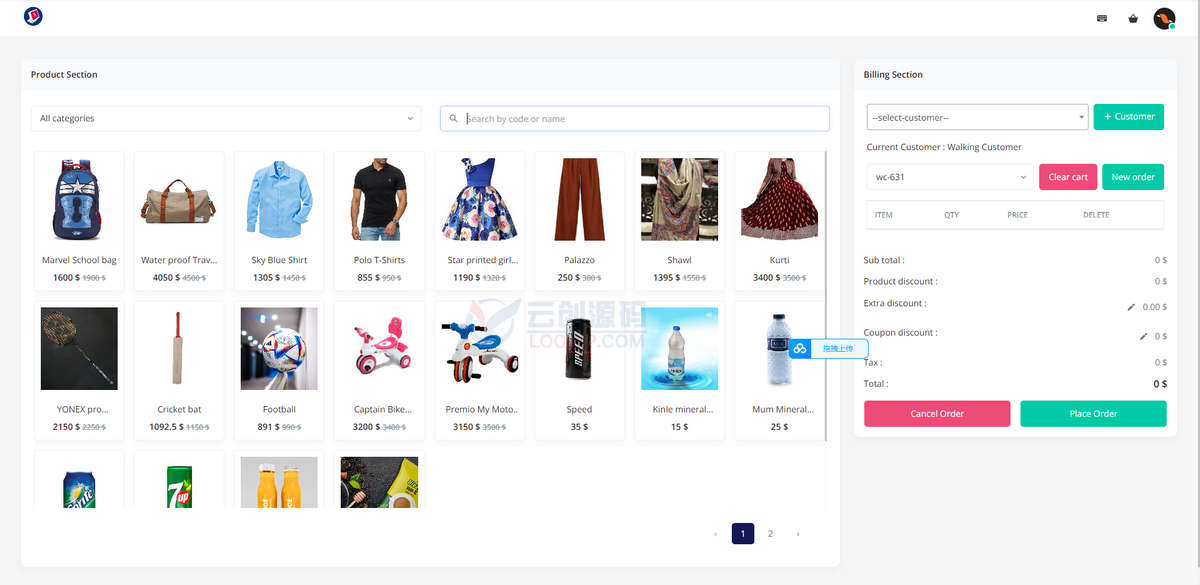Click the QTY column header
The width and height of the screenshot is (1200, 585).
[951, 215]
